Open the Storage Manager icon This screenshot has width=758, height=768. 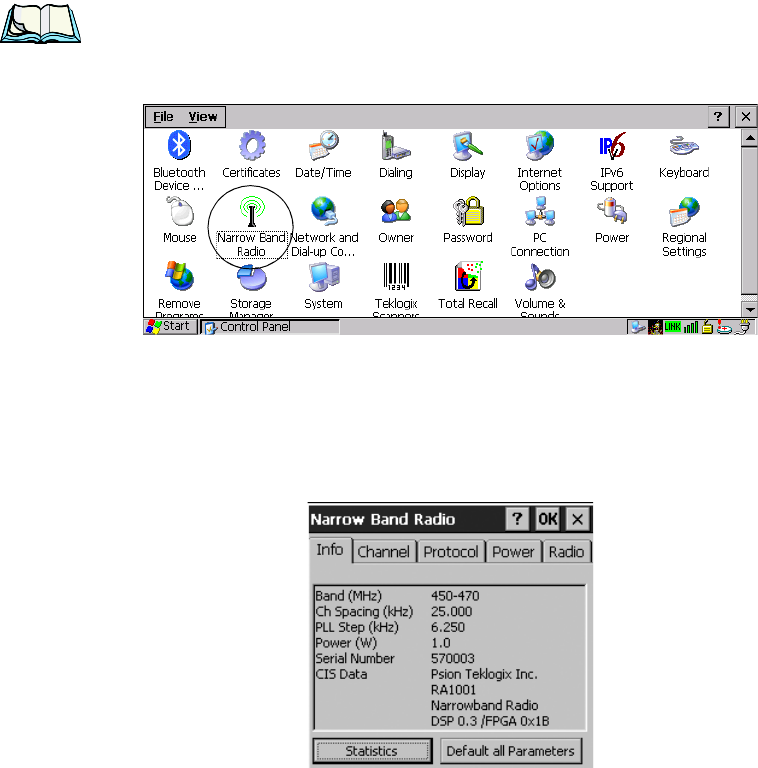252,277
